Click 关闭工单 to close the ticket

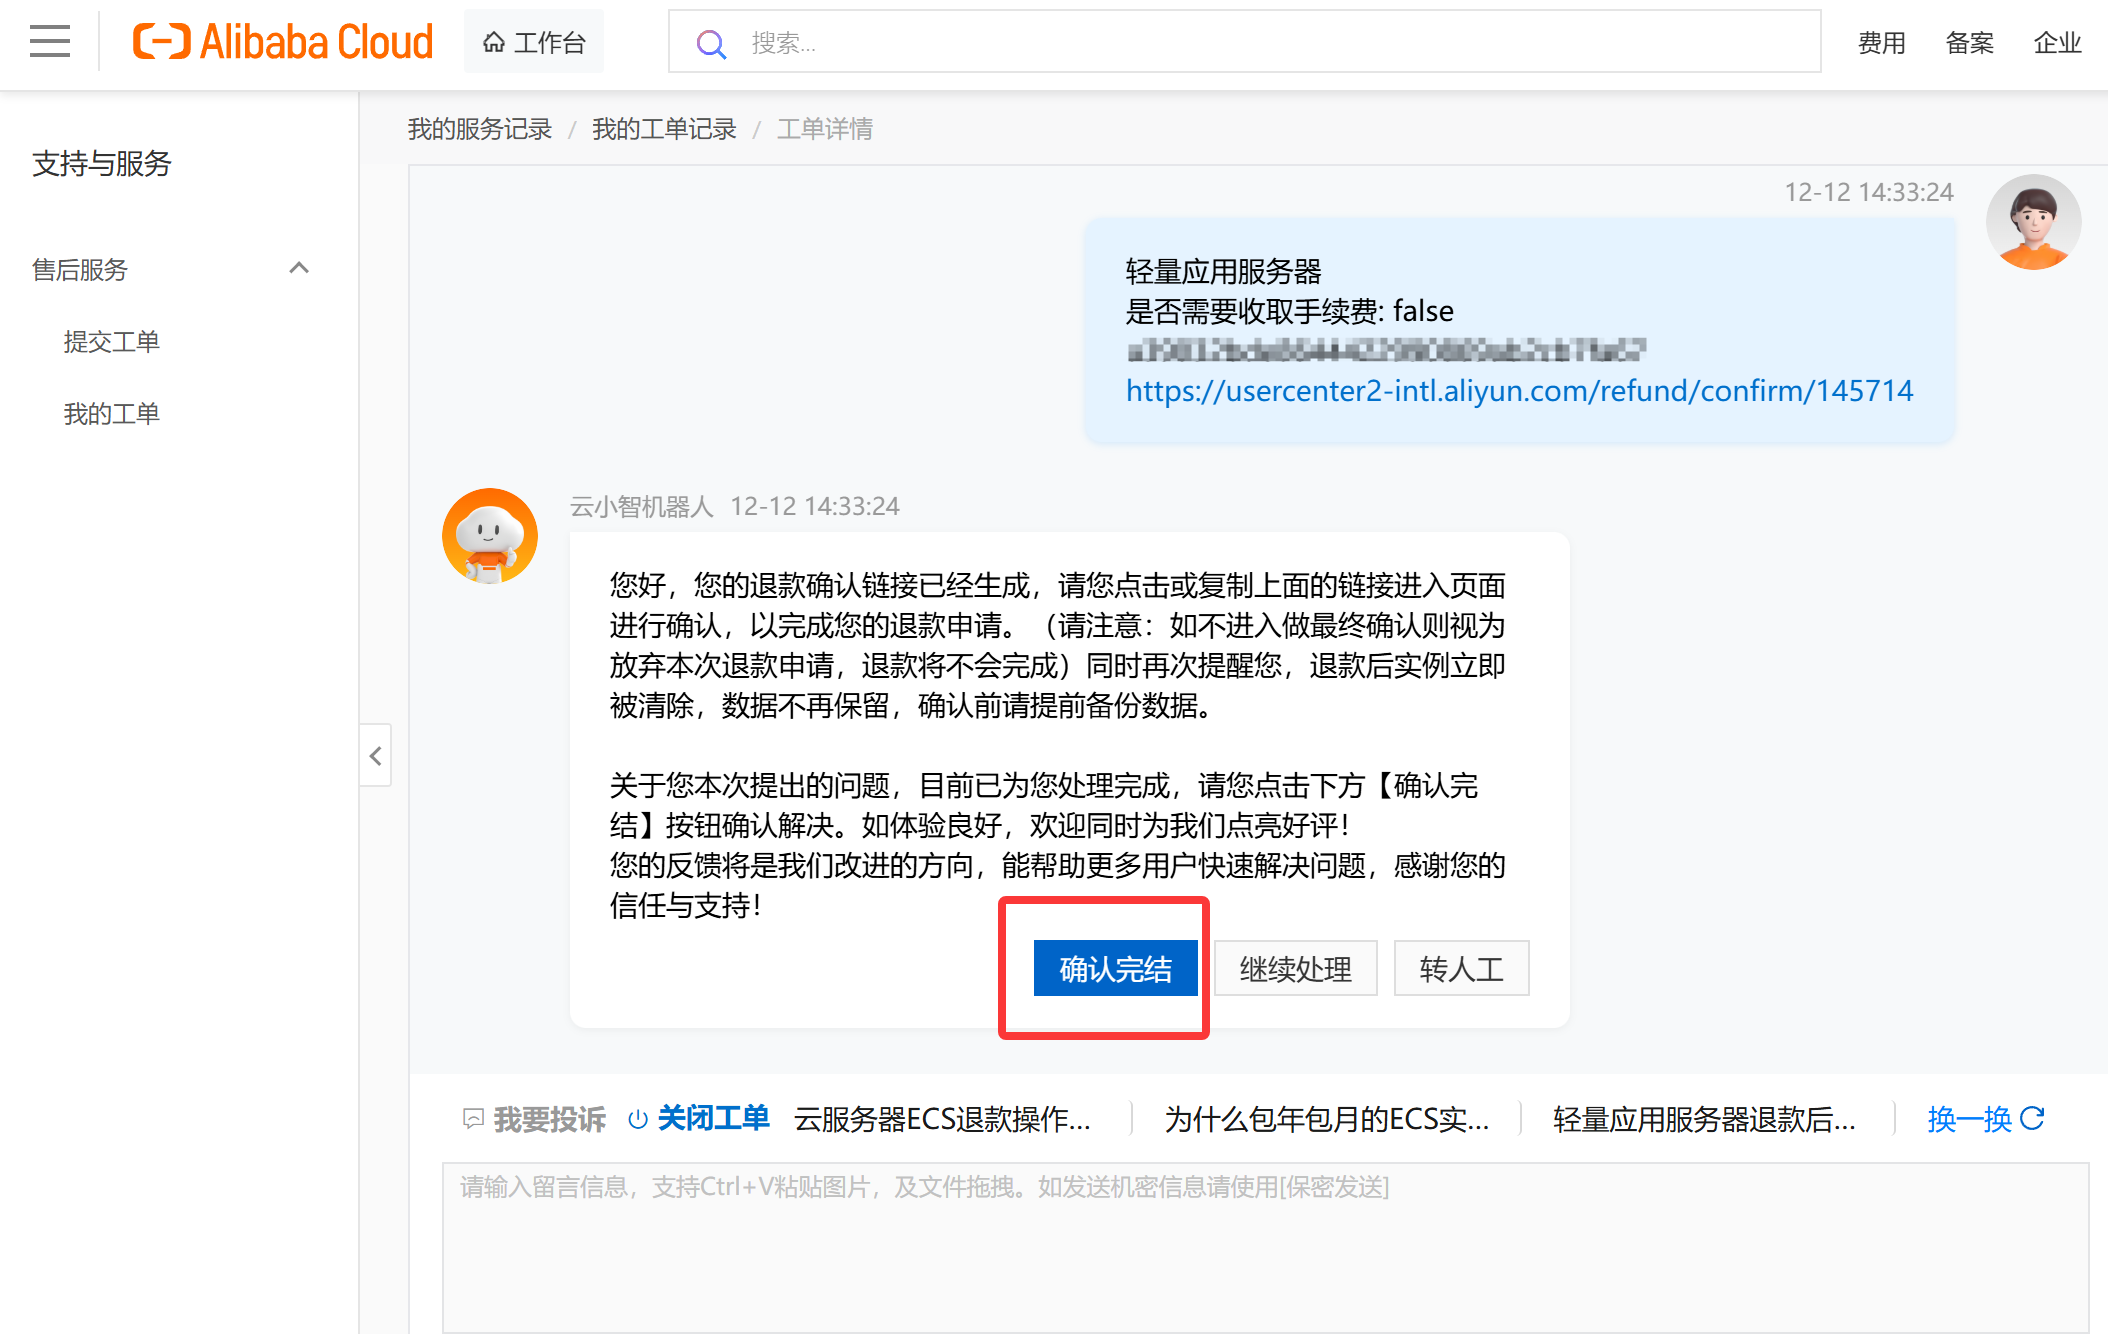tap(712, 1118)
